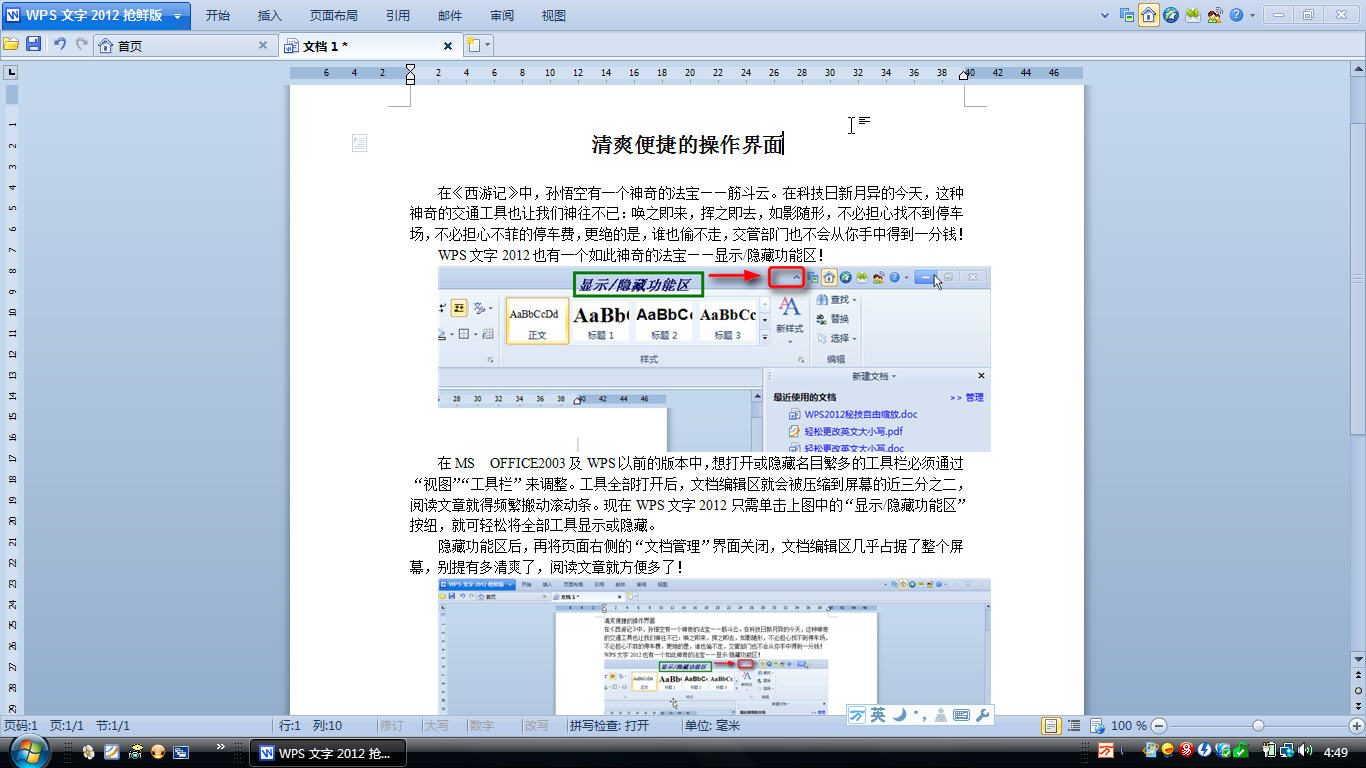Undo the last action
1366x768 pixels.
point(59,45)
